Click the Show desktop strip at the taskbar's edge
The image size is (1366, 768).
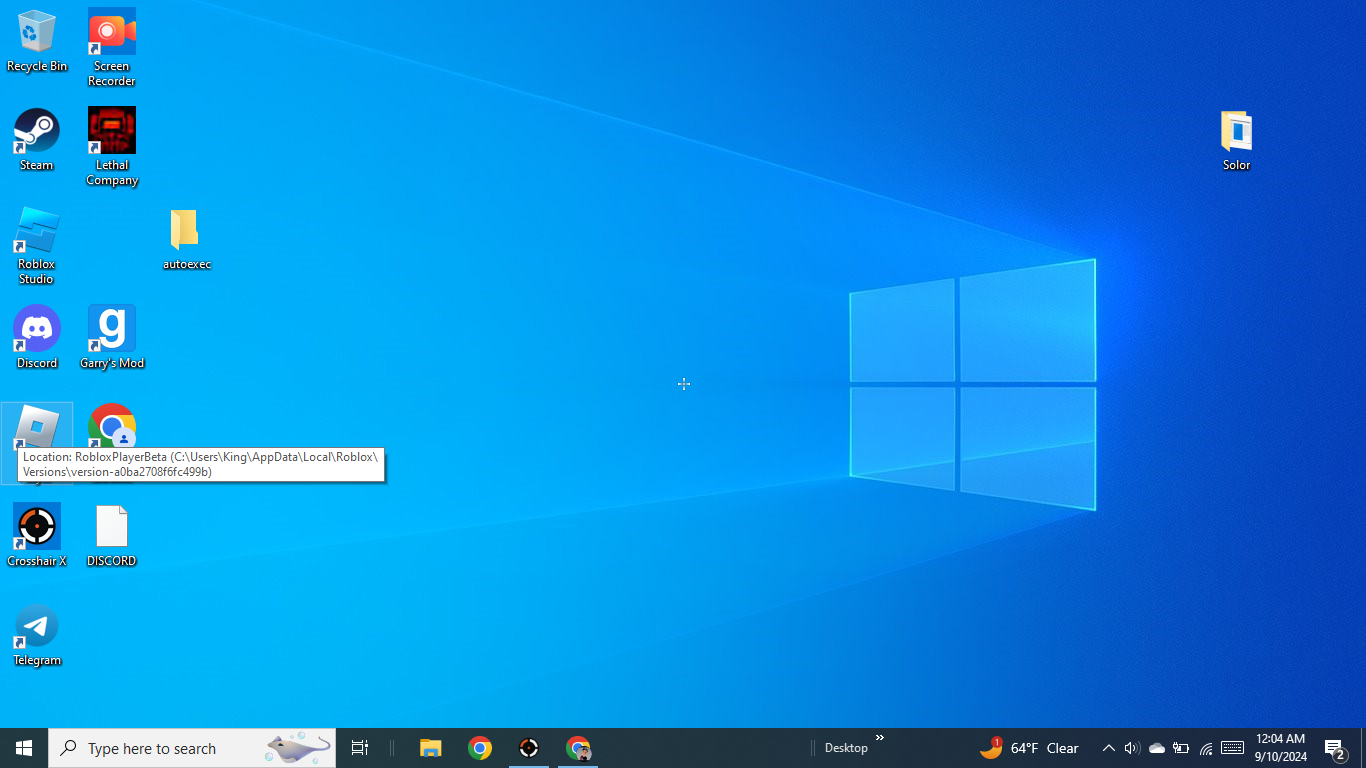[1363, 748]
